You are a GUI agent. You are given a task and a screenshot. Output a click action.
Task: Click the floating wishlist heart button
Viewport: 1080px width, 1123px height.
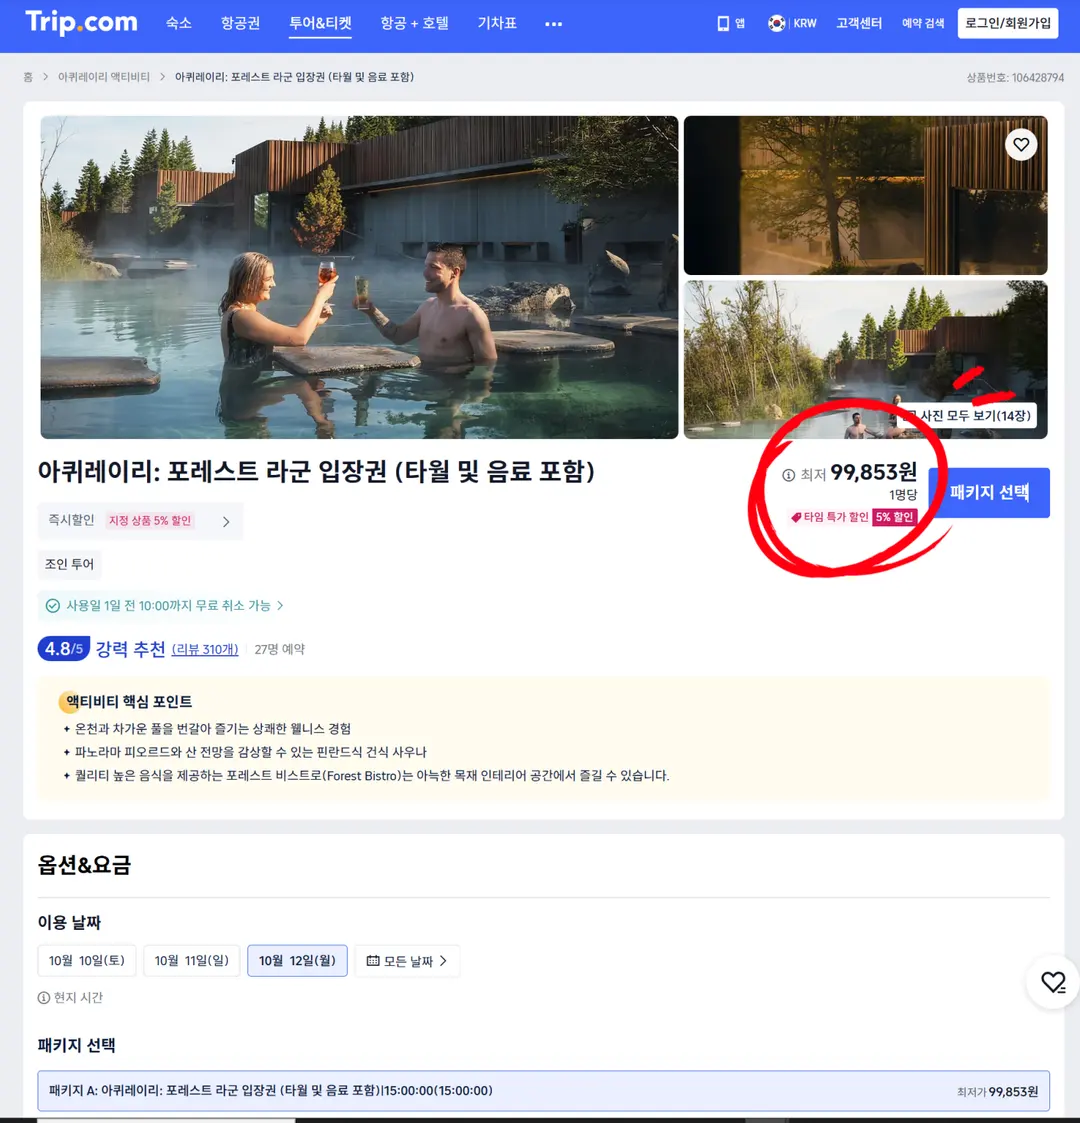click(x=1053, y=982)
